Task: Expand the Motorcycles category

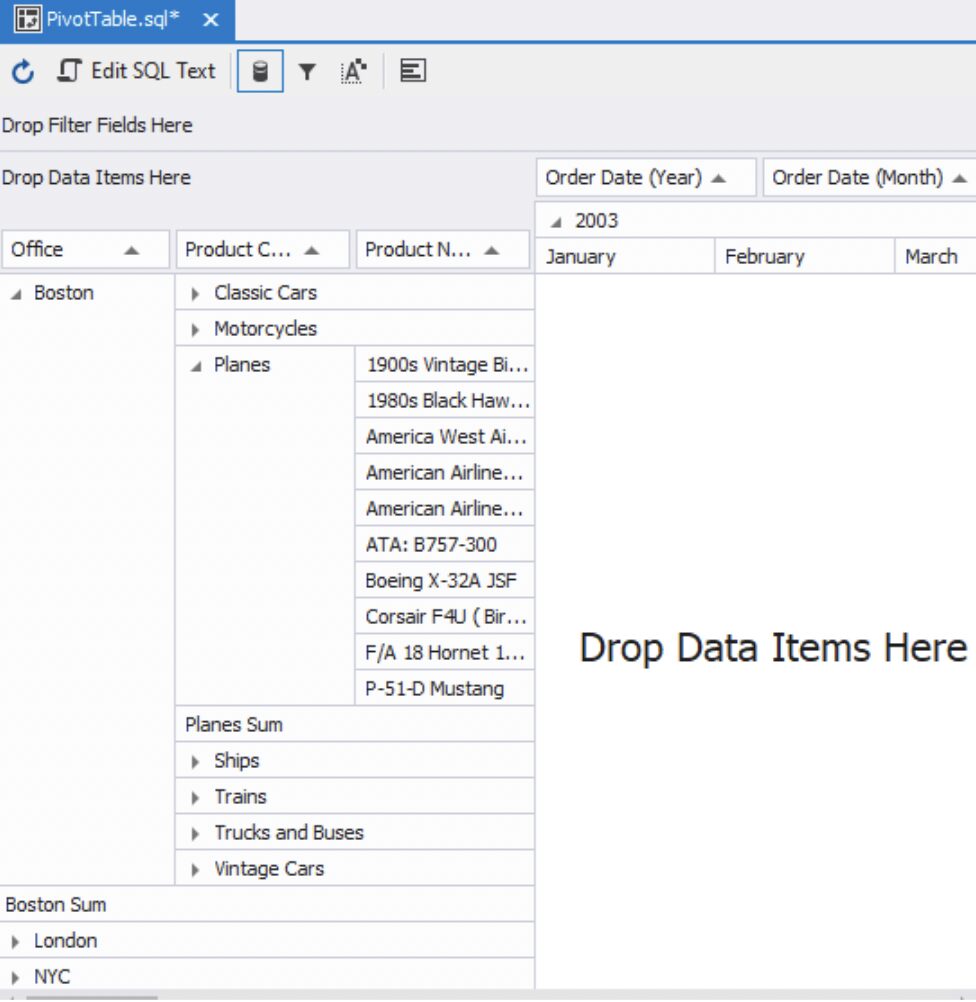Action: [x=196, y=330]
